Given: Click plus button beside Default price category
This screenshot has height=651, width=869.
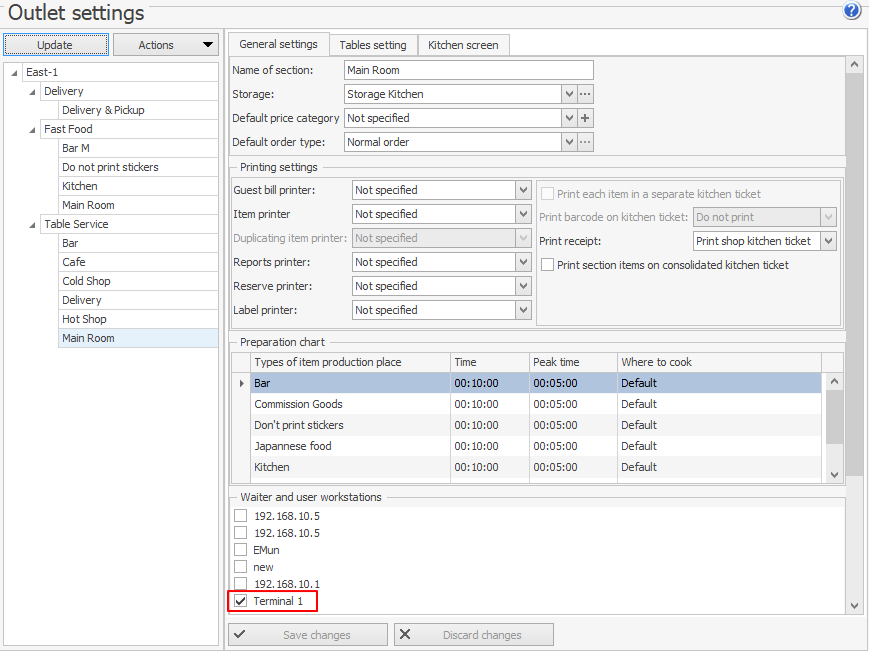Looking at the screenshot, I should [x=586, y=118].
